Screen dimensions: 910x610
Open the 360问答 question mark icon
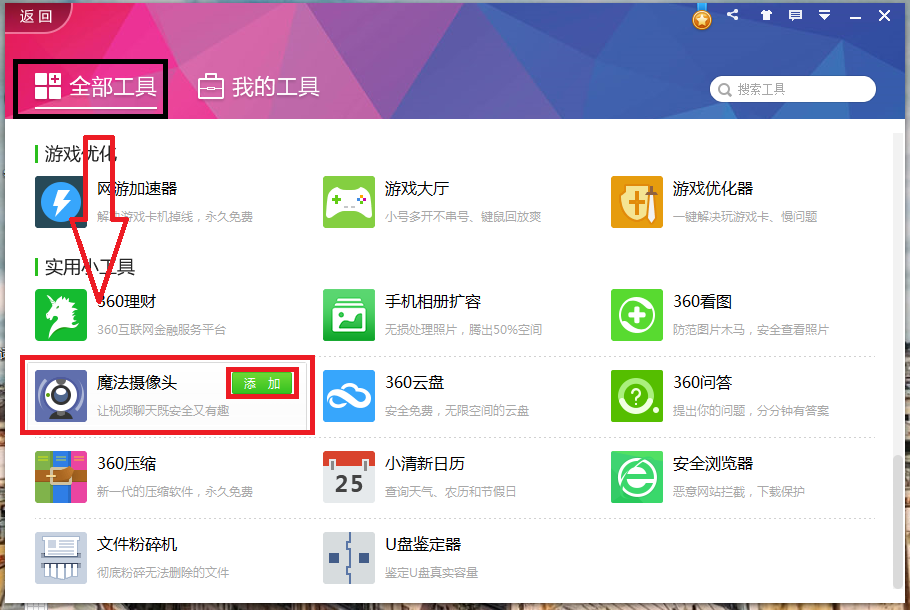[x=637, y=396]
